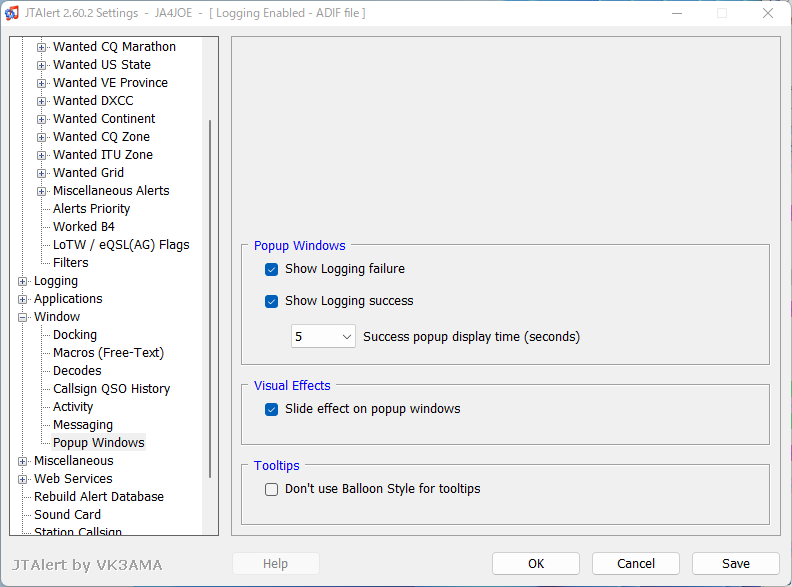Viewport: 792px width, 587px height.
Task: Toggle Show Logging failure checkbox
Action: pos(271,269)
